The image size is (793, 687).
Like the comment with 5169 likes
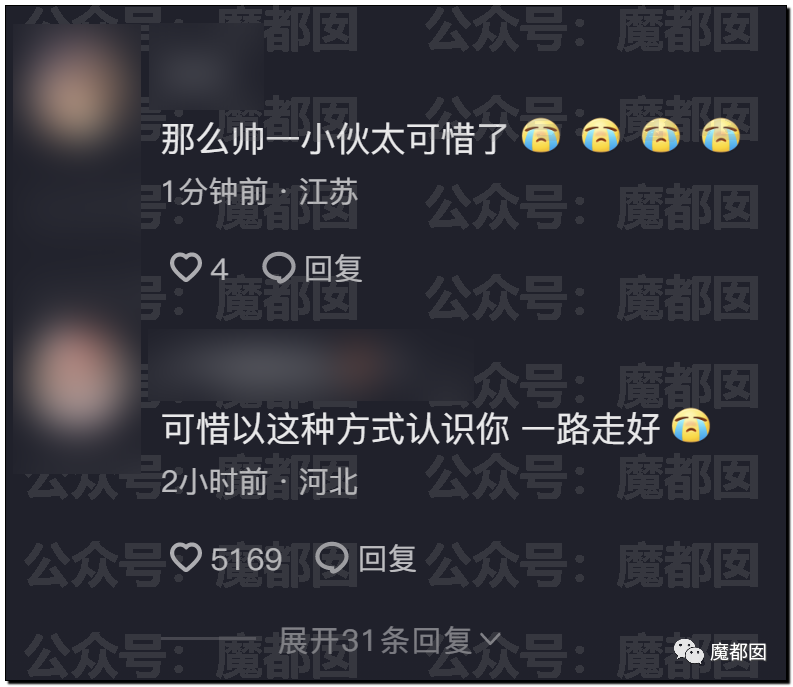tap(186, 557)
